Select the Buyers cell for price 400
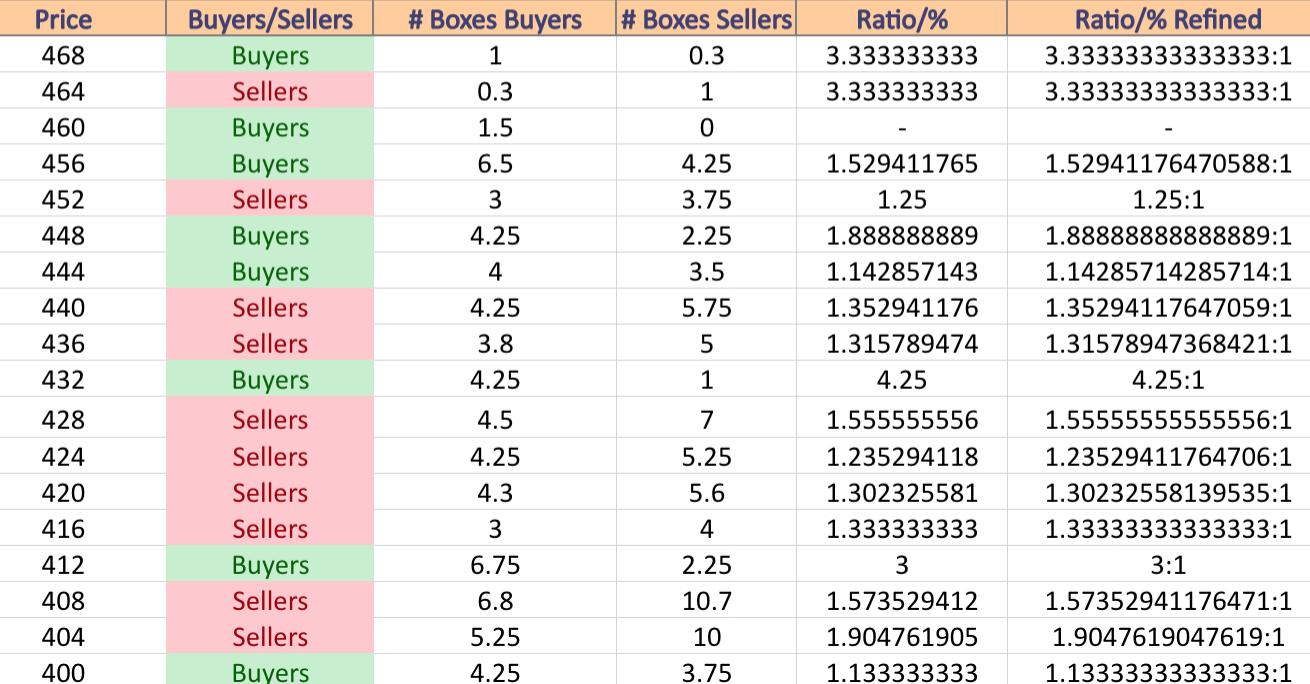1310x684 pixels. click(x=270, y=670)
